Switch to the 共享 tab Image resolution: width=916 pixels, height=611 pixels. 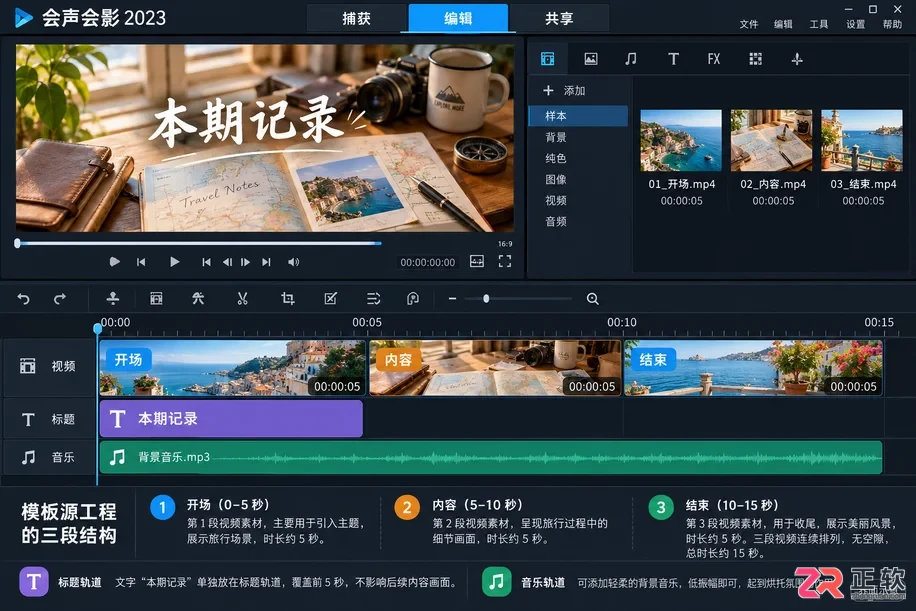559,18
